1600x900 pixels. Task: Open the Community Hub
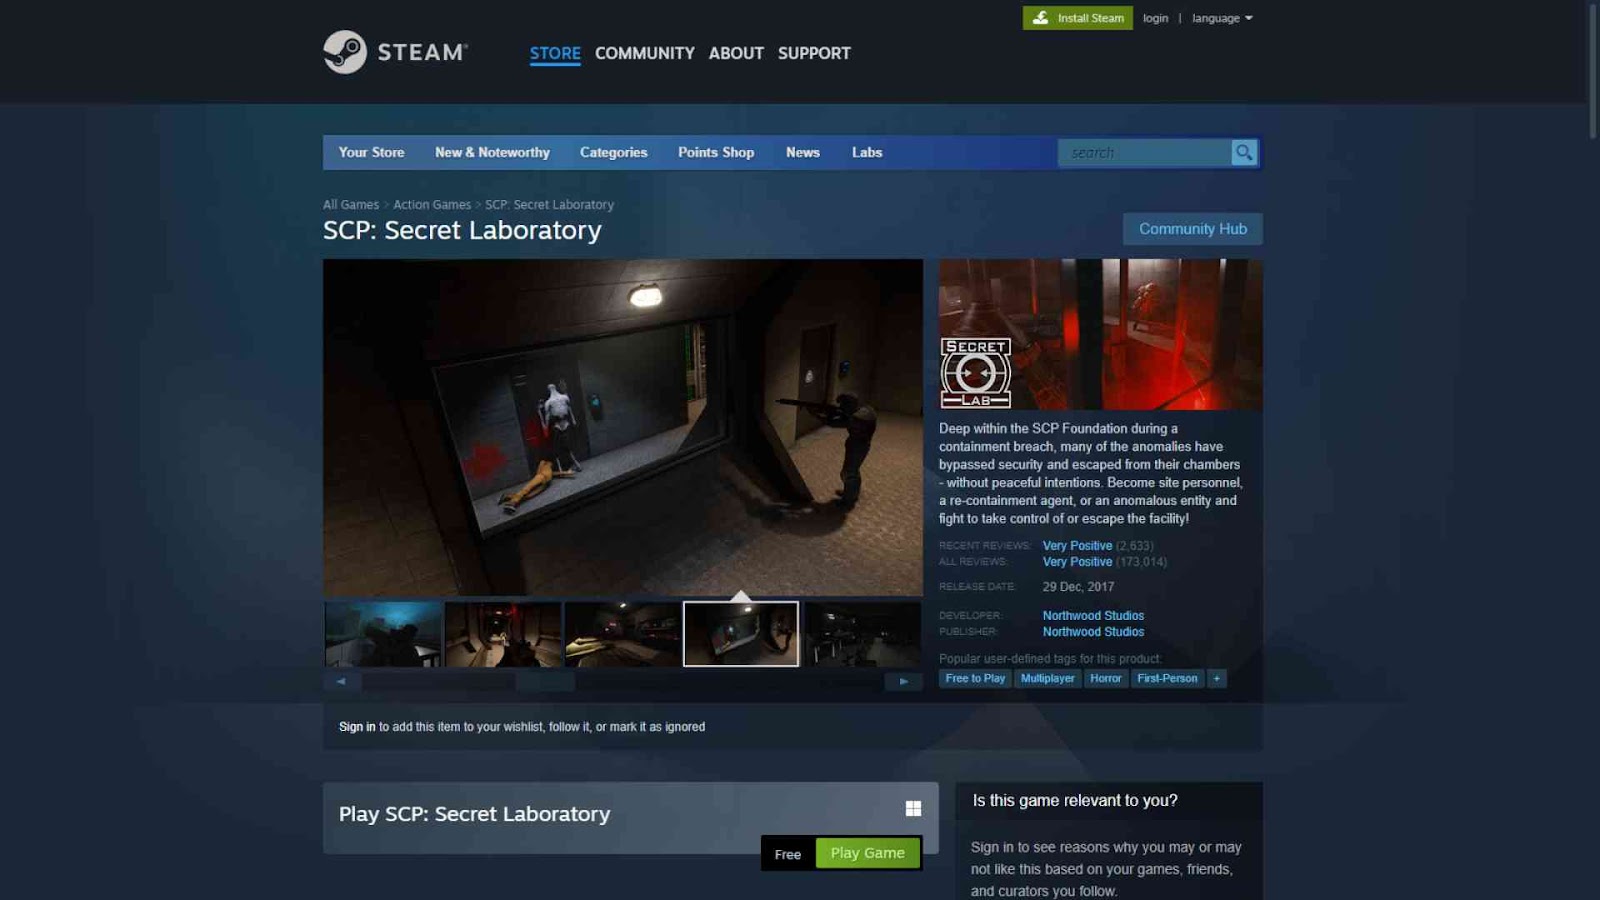pos(1192,229)
